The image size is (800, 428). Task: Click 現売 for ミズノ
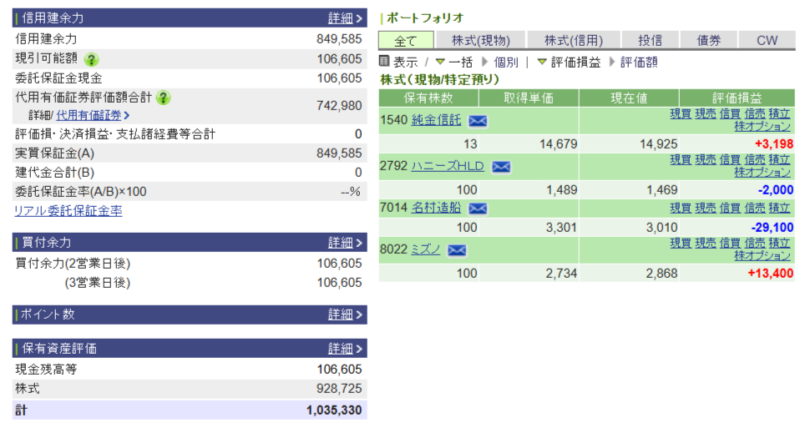click(x=706, y=243)
